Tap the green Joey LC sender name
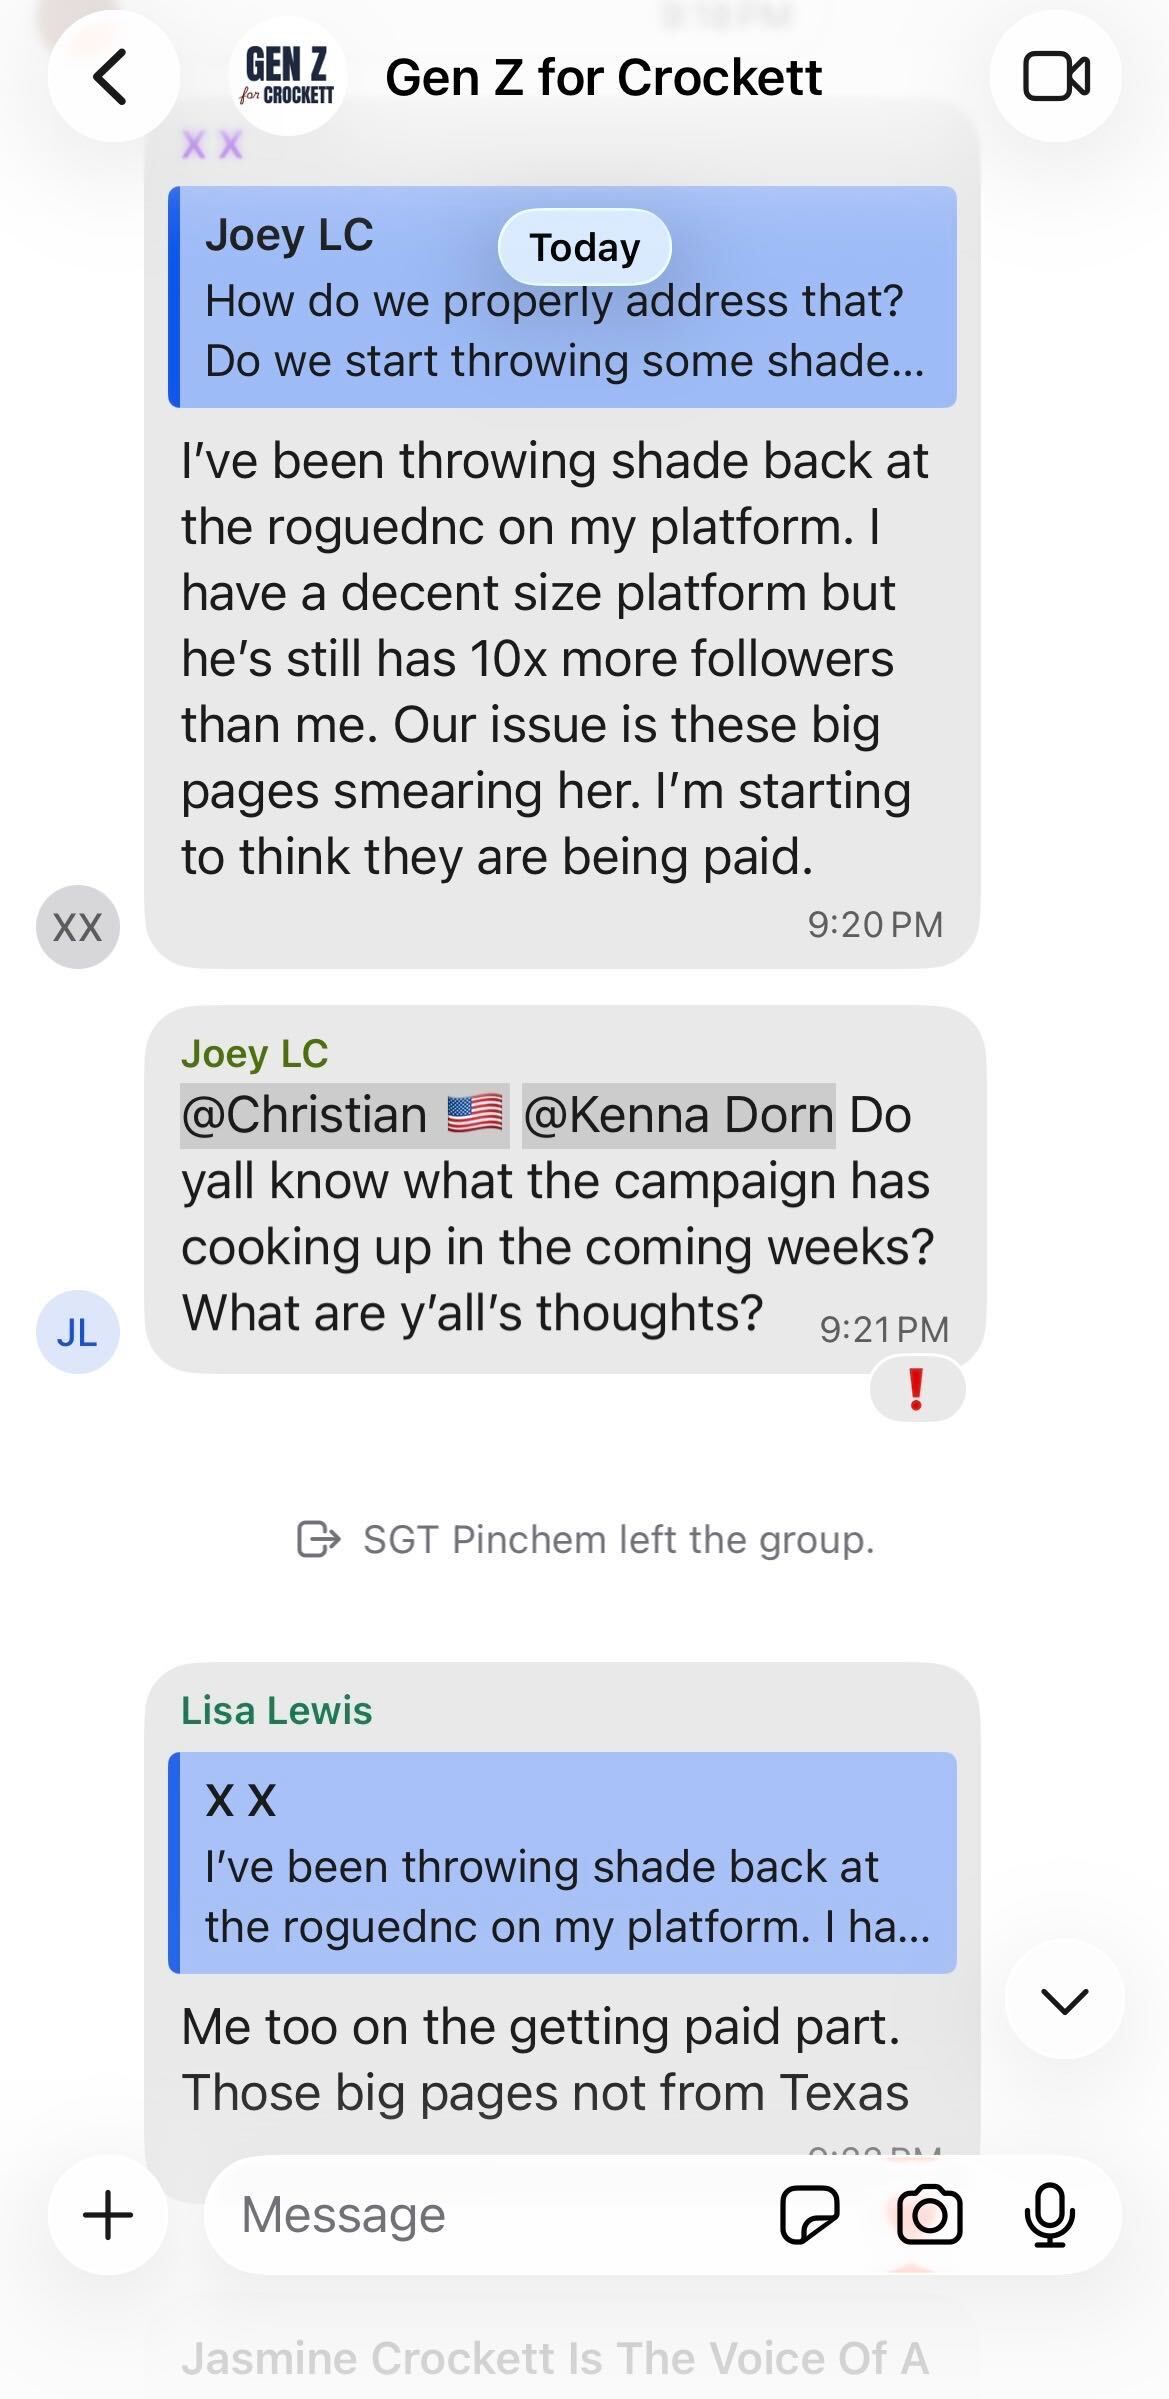Screen dimensions: 1169x2399 (x=254, y=1054)
